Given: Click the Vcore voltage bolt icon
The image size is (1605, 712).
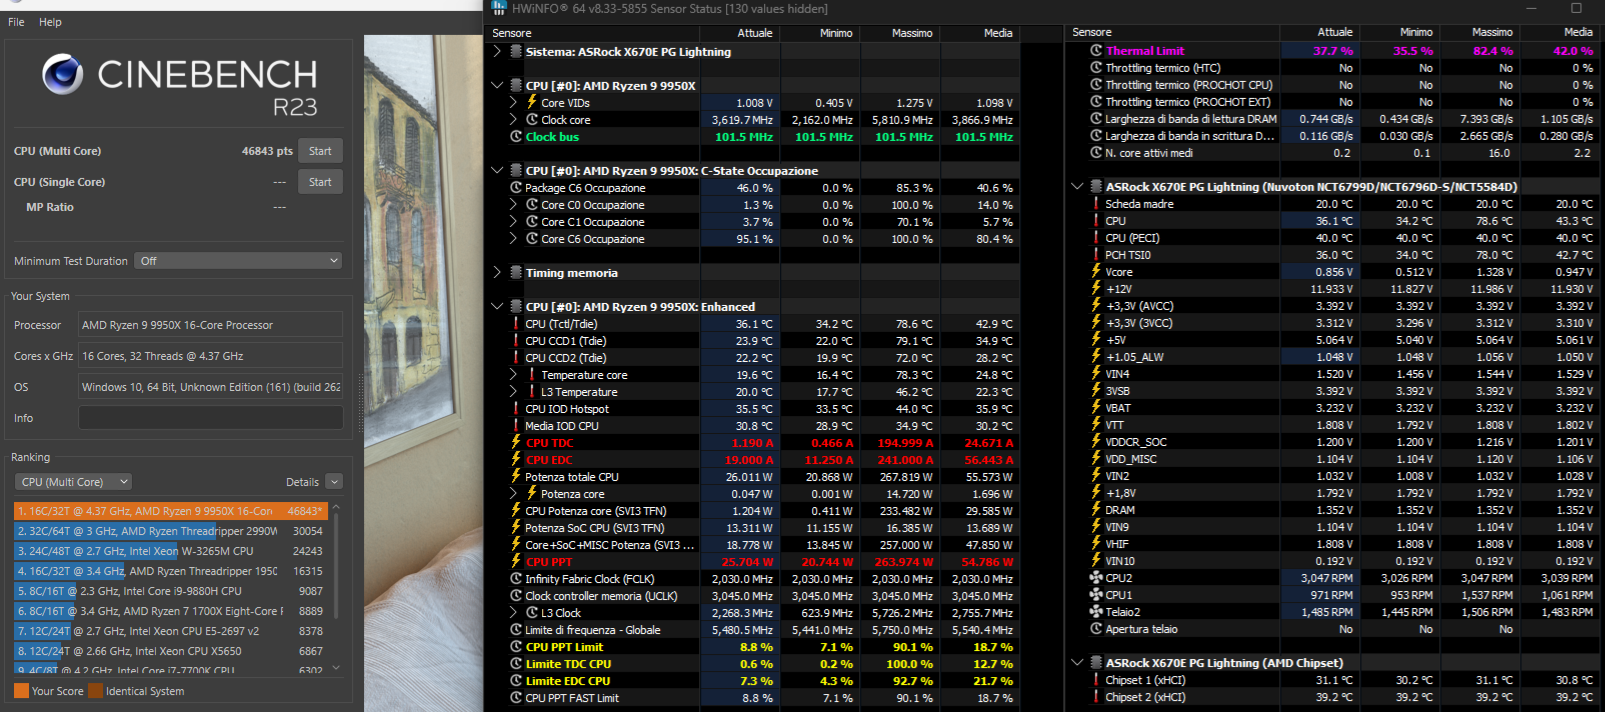Looking at the screenshot, I should [x=1096, y=272].
